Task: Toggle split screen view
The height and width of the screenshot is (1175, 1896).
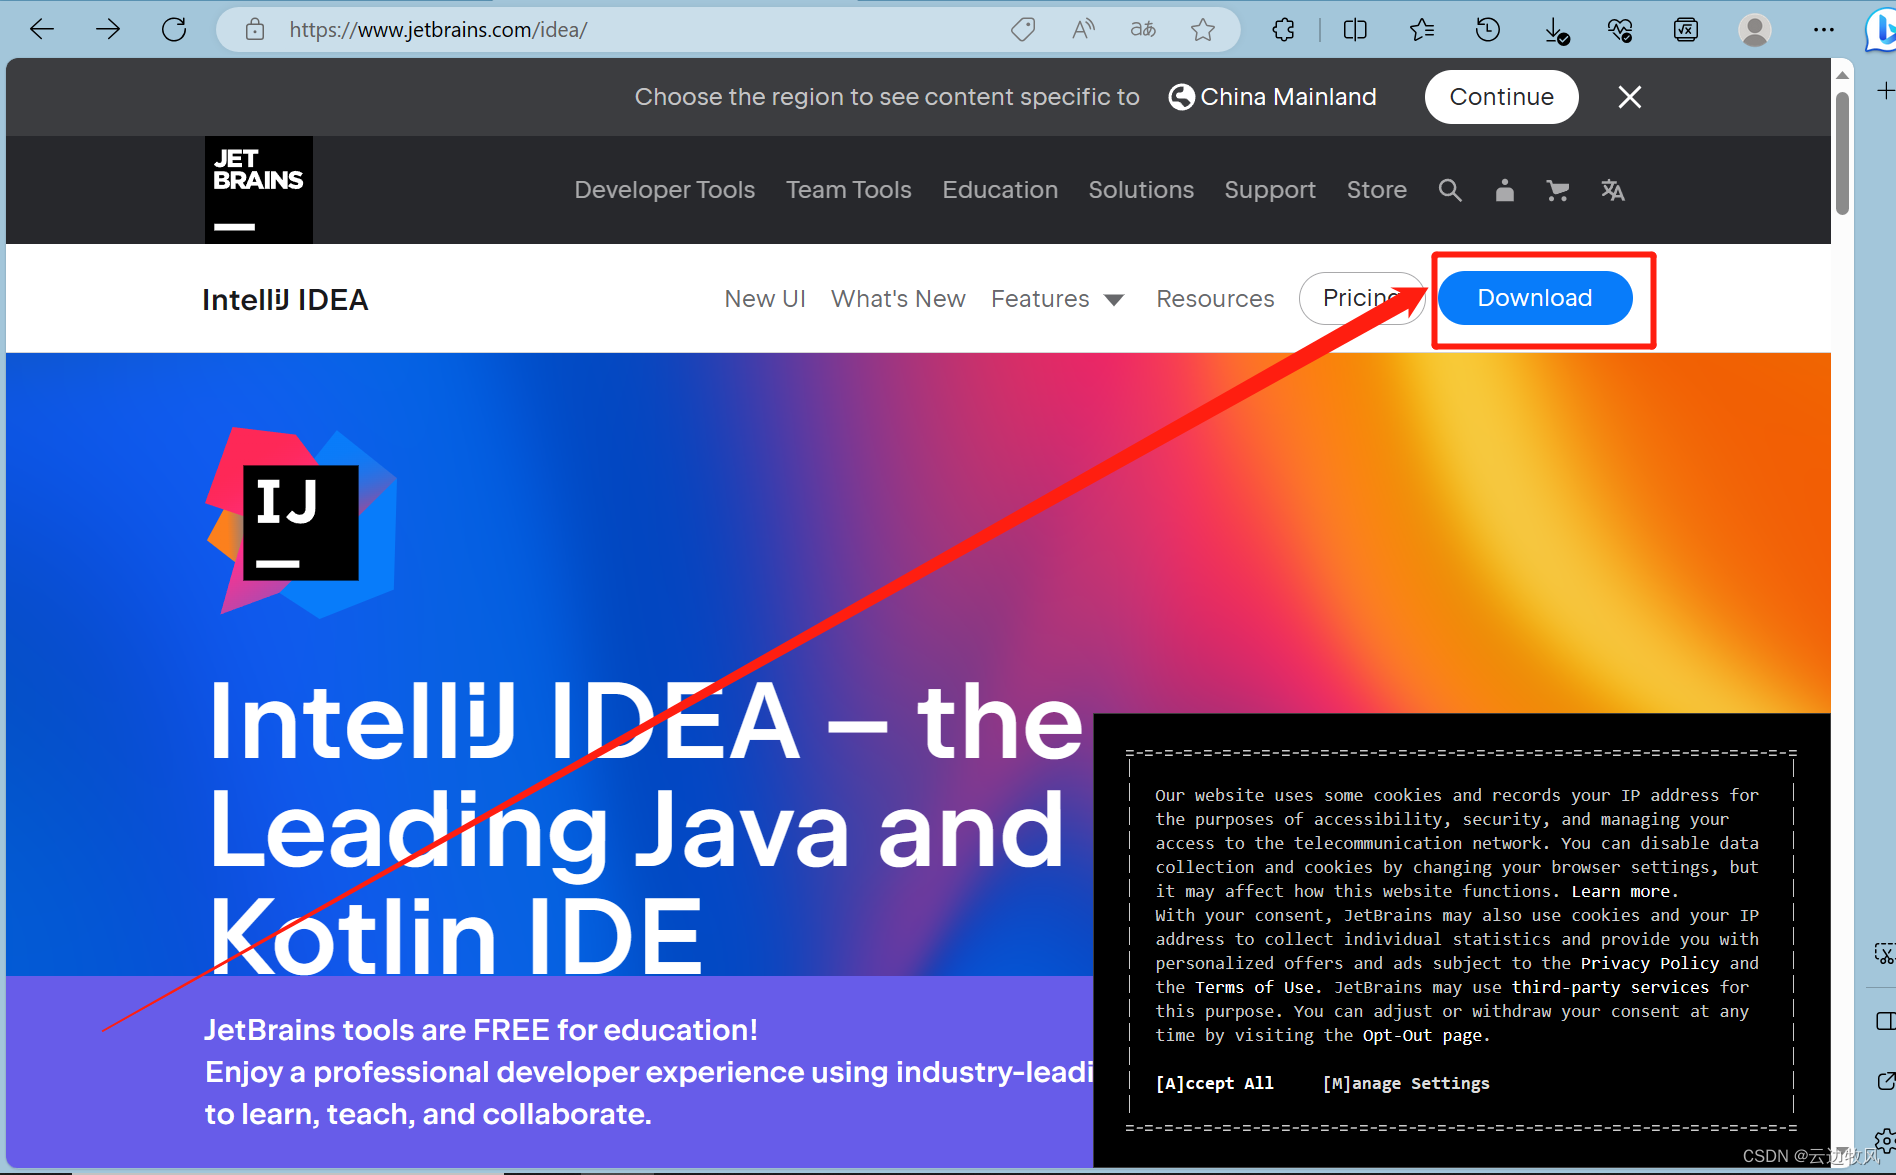Action: tap(1355, 30)
